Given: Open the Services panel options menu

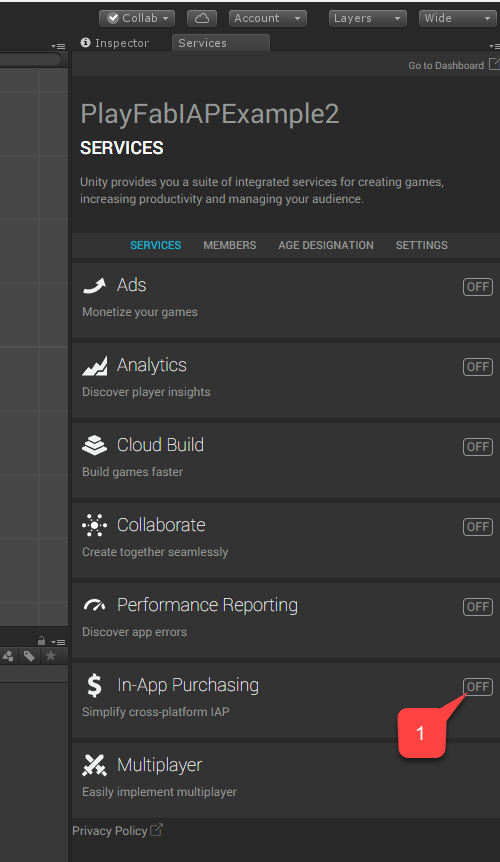Looking at the screenshot, I should [494, 46].
